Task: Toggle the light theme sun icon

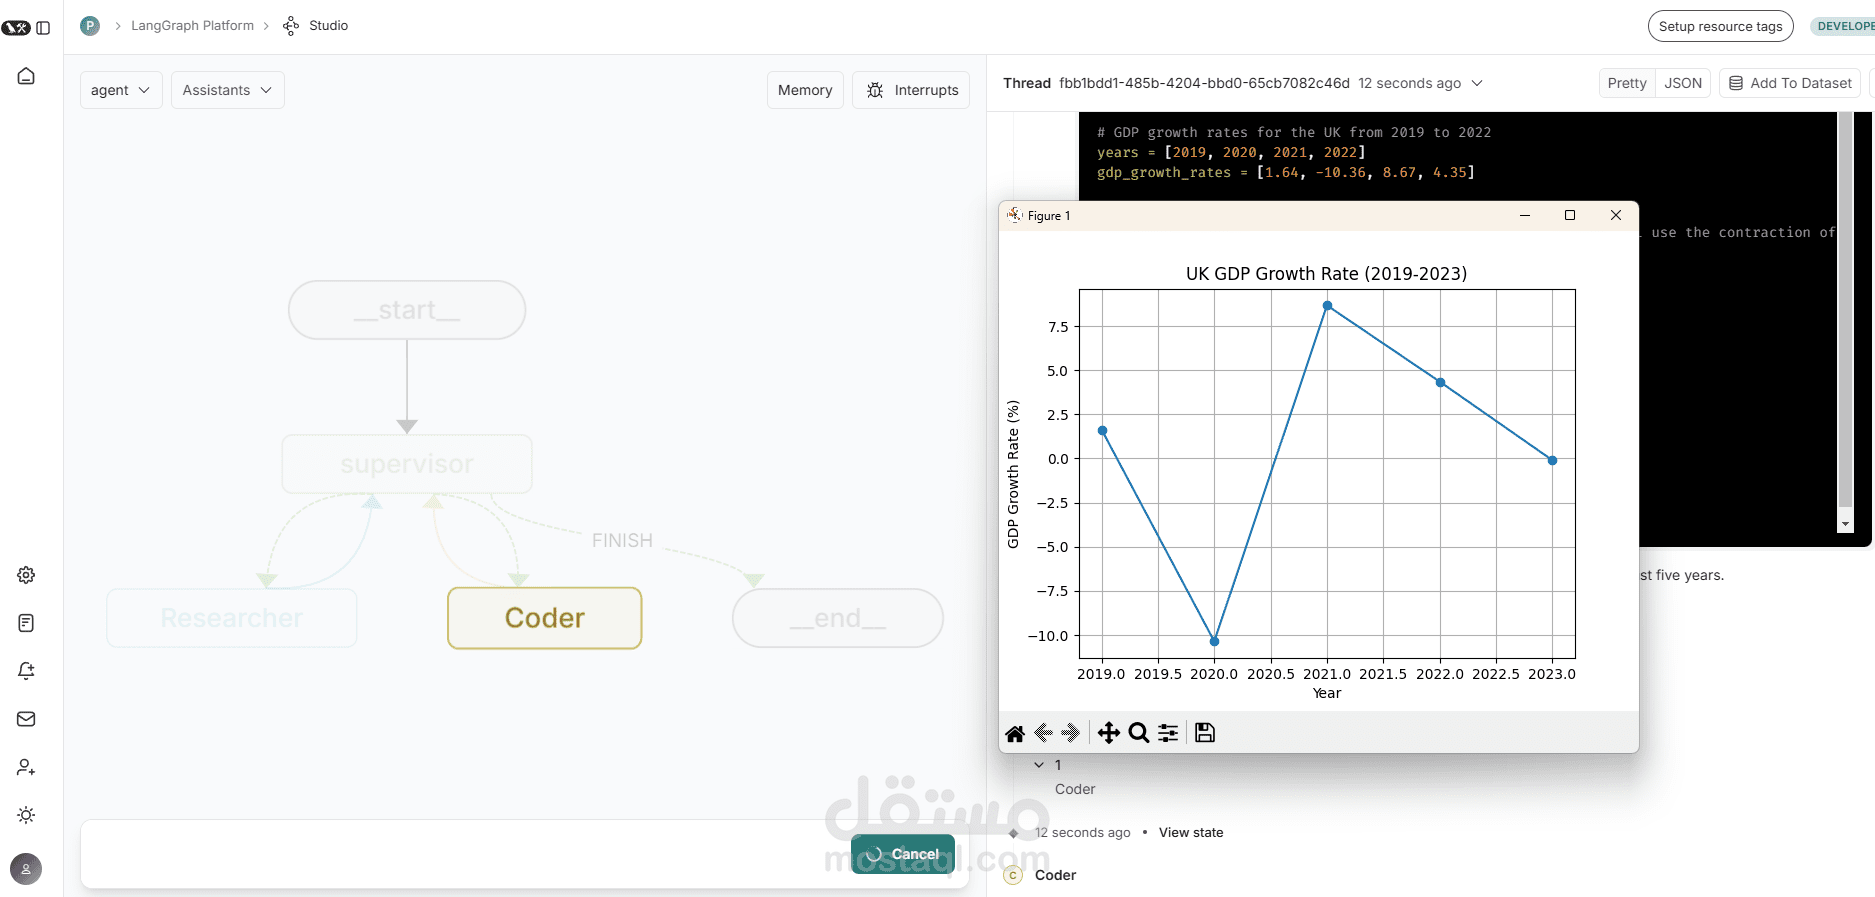Action: pos(26,815)
